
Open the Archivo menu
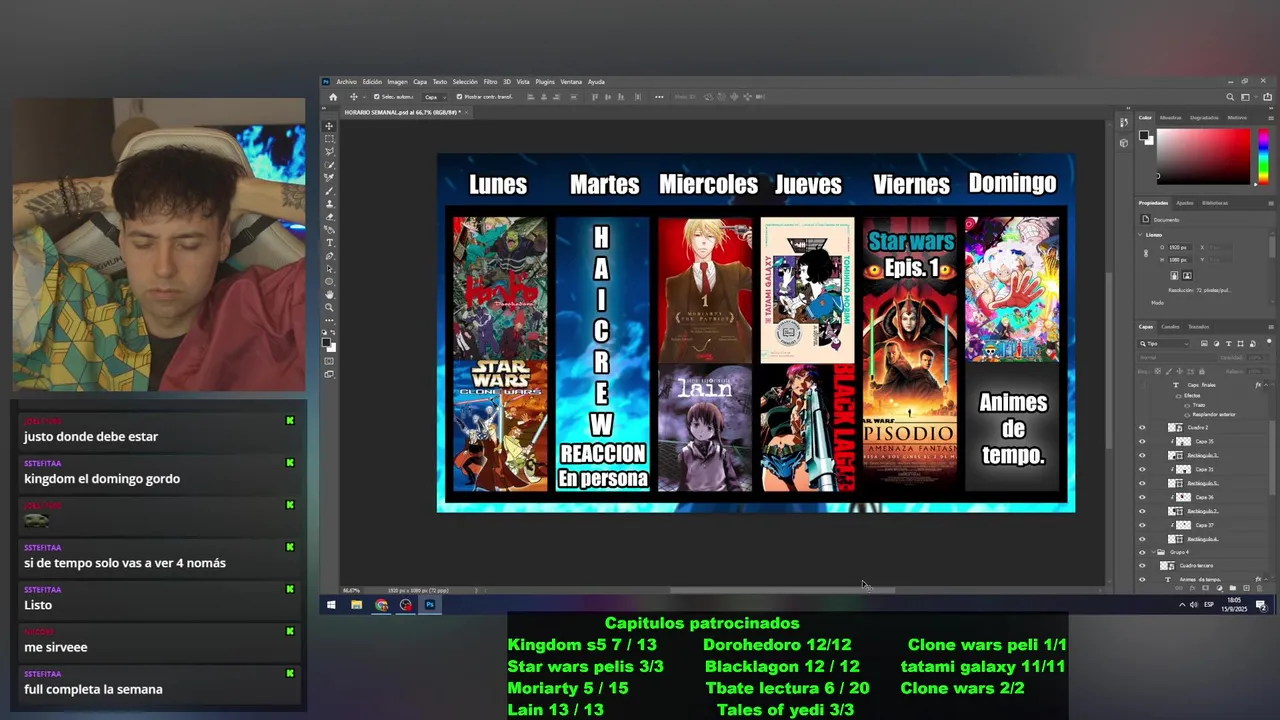(346, 82)
